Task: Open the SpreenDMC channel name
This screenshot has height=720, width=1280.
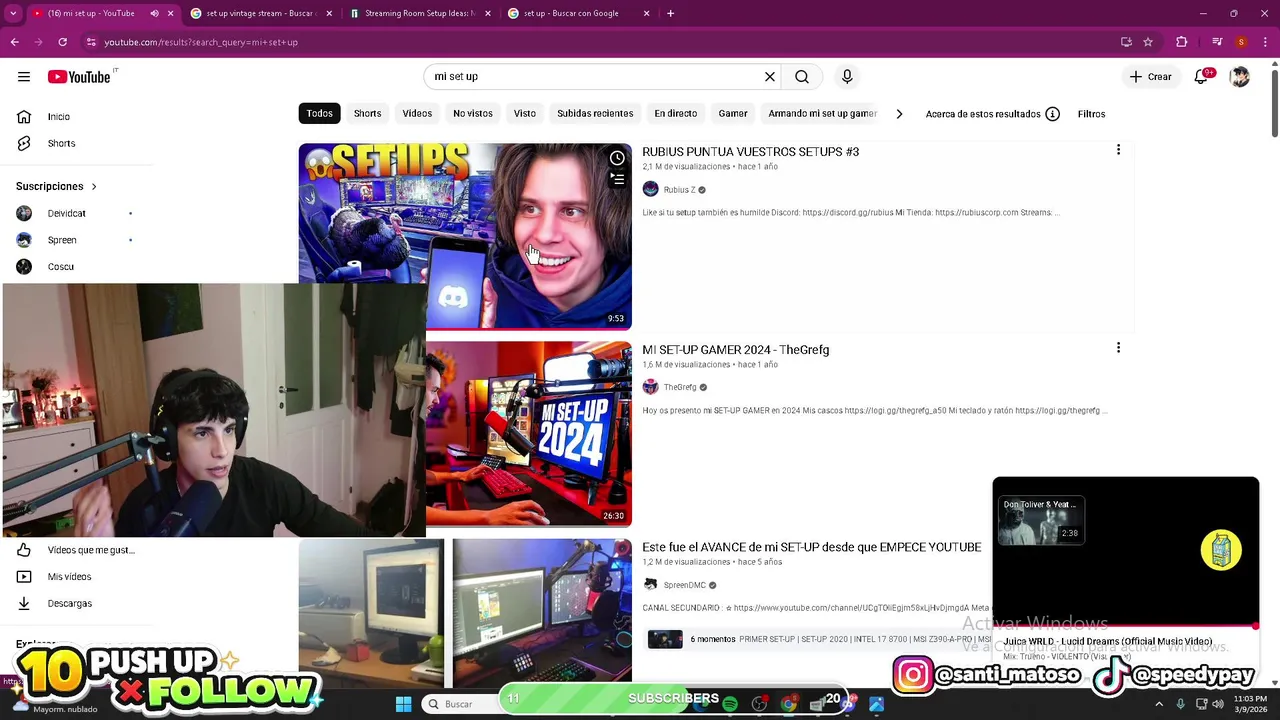Action: pos(685,586)
